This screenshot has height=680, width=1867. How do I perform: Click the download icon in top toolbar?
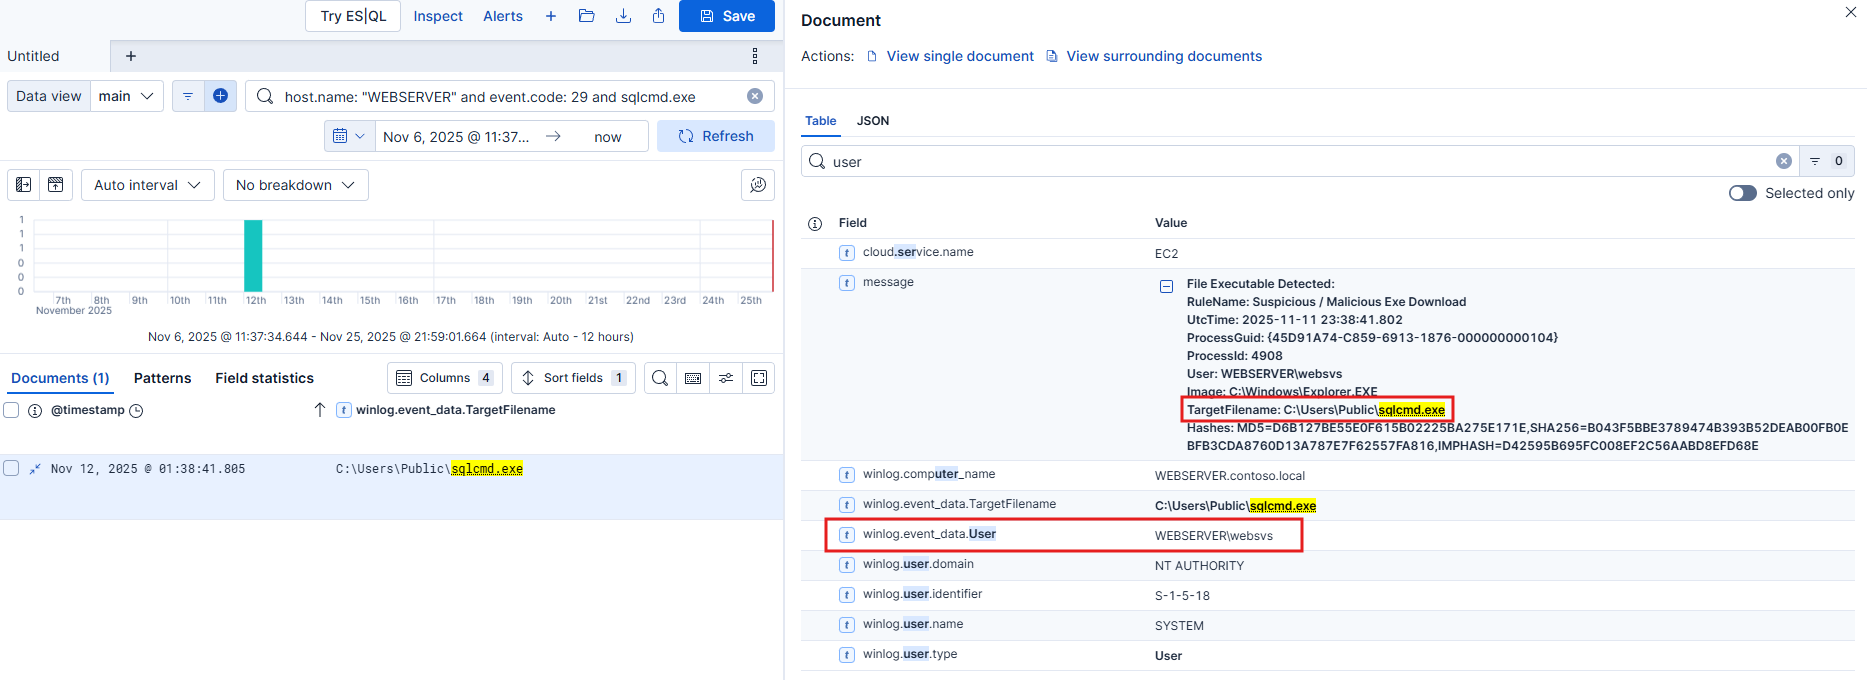623,16
